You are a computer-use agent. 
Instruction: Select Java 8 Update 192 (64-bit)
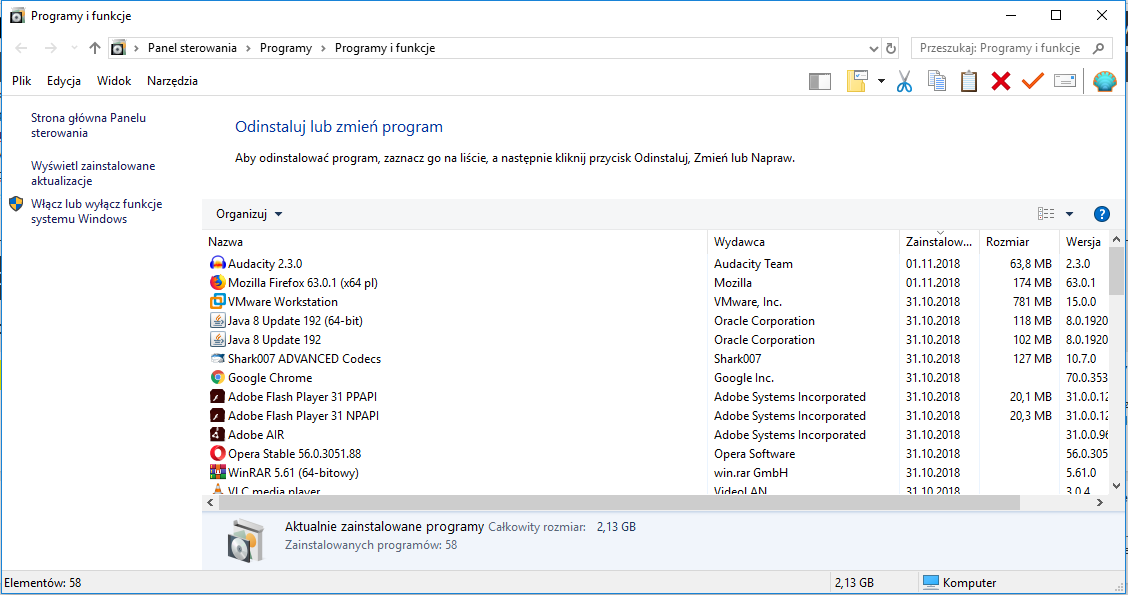655,321
